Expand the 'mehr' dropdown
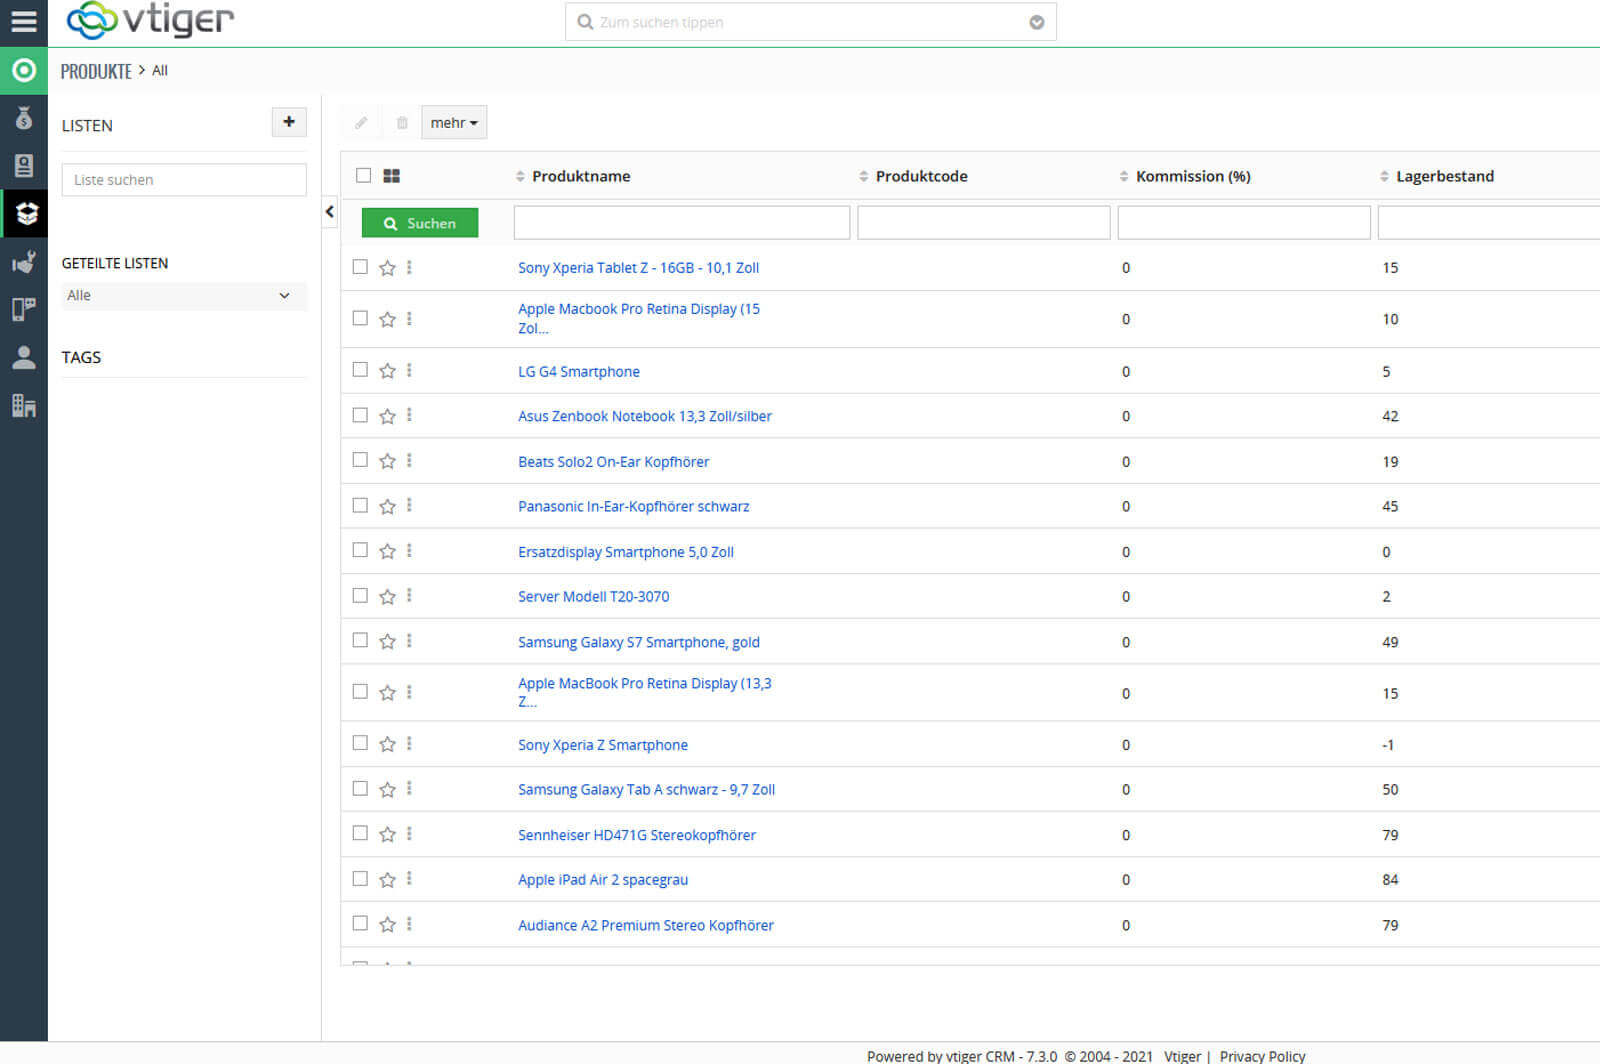This screenshot has height=1064, width=1600. [454, 123]
